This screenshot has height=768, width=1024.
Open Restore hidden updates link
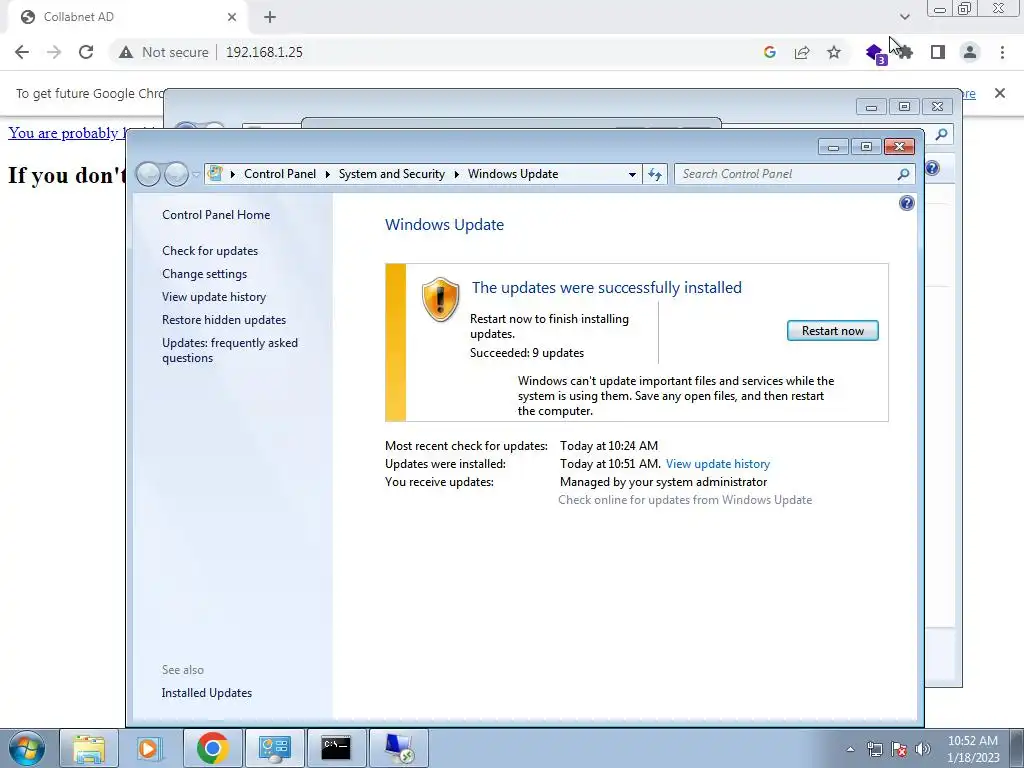coord(224,320)
